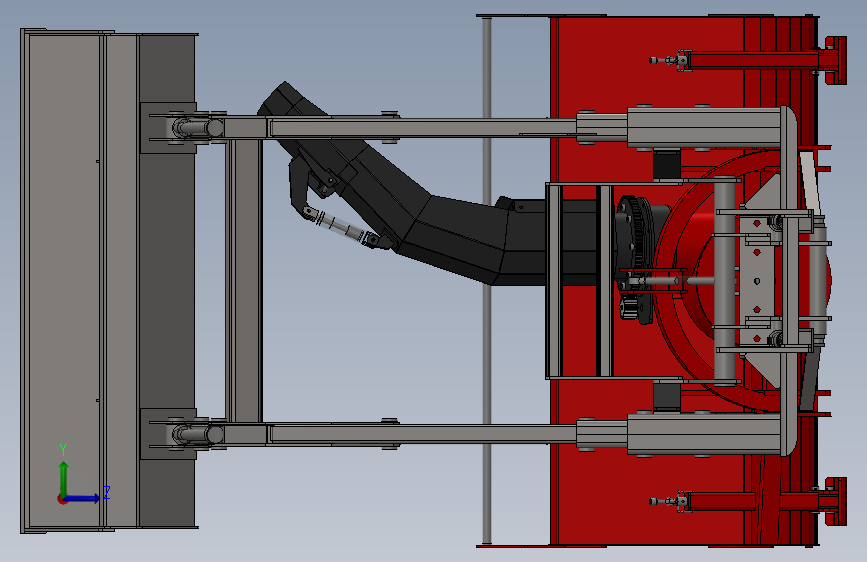
Task: Select the upper grey box sleeve on red housing
Action: (703, 127)
